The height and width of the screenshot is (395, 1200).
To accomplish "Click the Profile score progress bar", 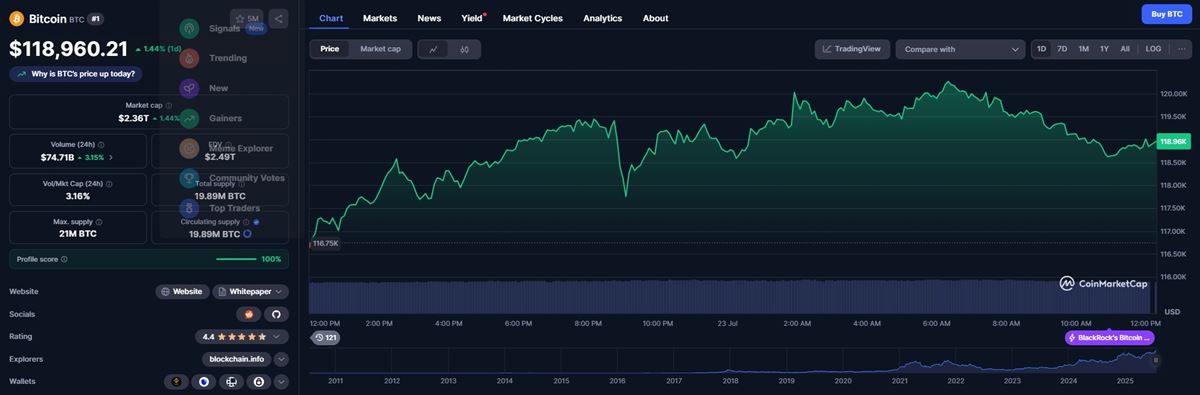I will click(x=236, y=259).
